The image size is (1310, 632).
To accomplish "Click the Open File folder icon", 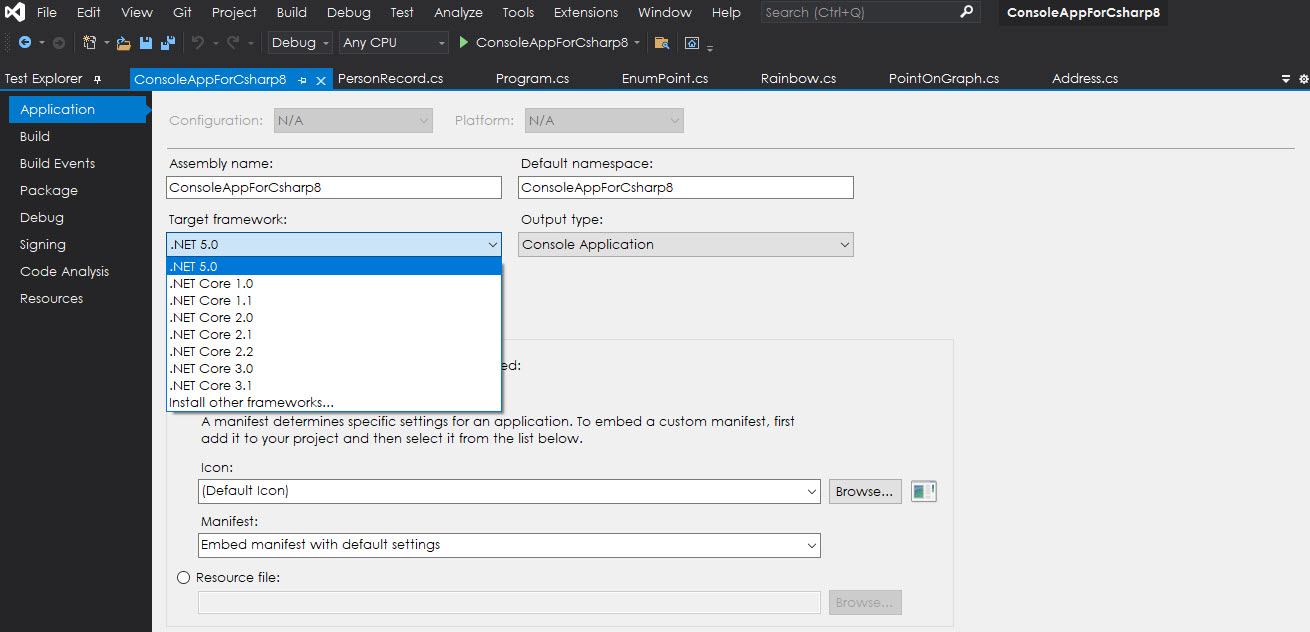I will click(x=124, y=43).
